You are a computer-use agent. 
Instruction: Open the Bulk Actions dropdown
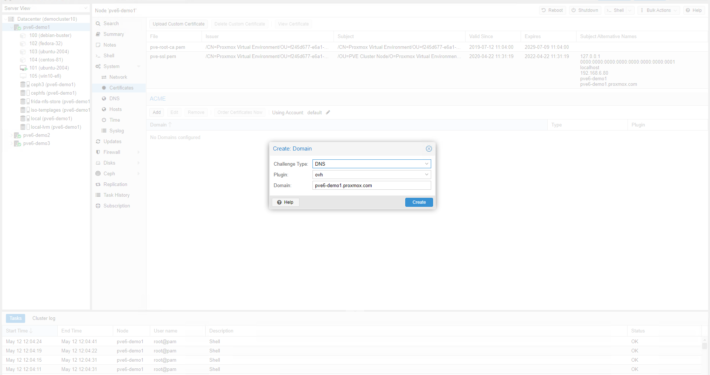(675, 10)
